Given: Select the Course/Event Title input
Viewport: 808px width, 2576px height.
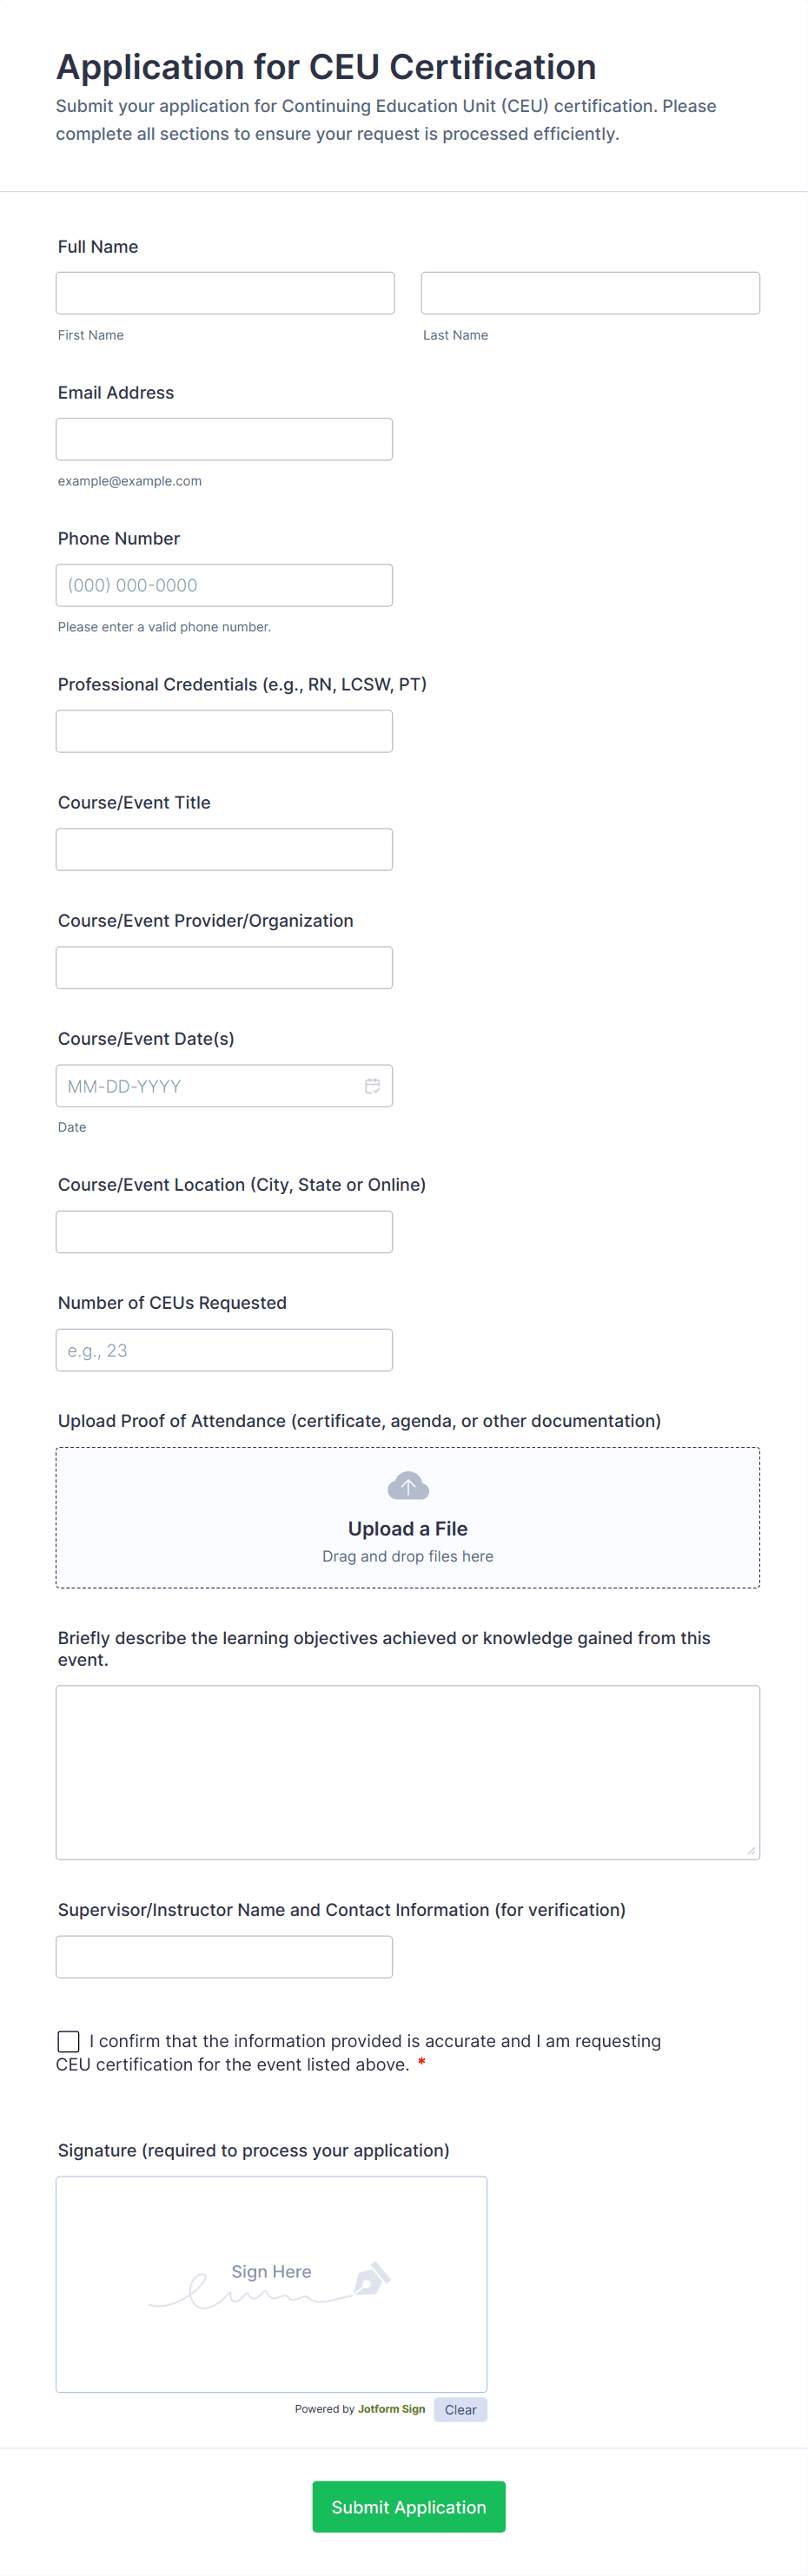Looking at the screenshot, I should pos(224,848).
